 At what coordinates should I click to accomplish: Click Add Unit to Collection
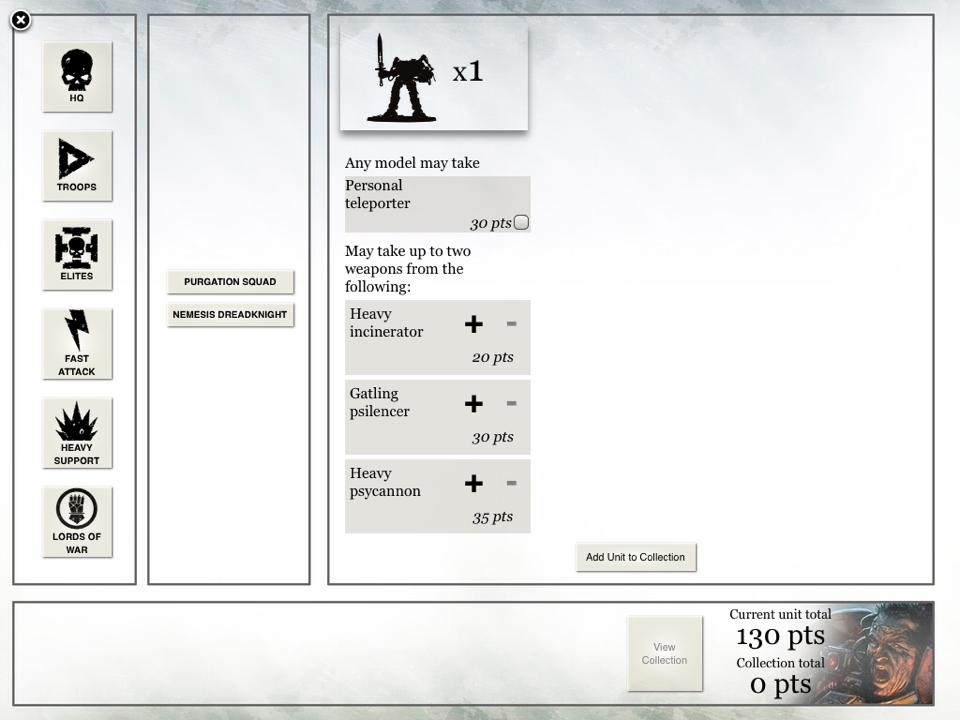pos(636,557)
